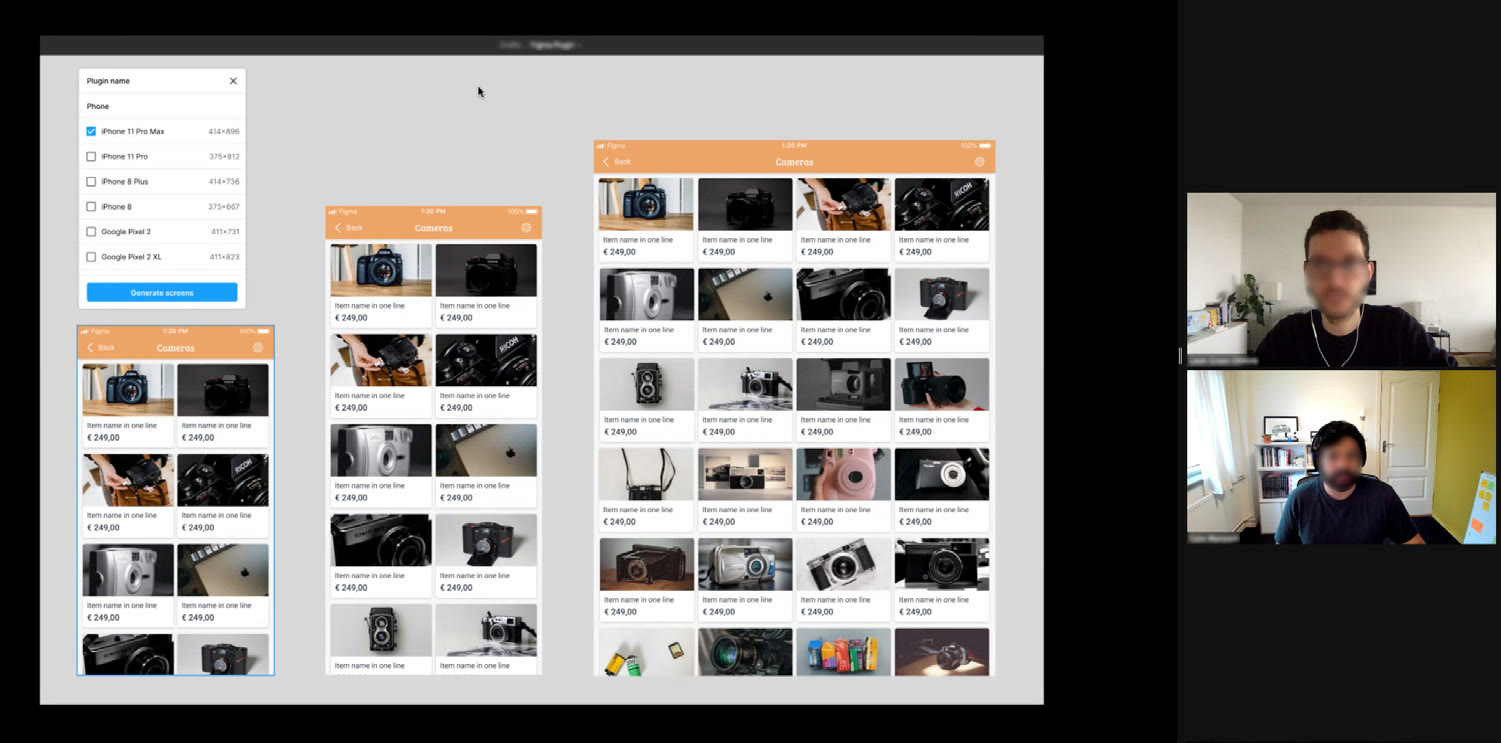Tap the back chevron in the widest Cameras frame
This screenshot has width=1501, height=743.
point(606,161)
